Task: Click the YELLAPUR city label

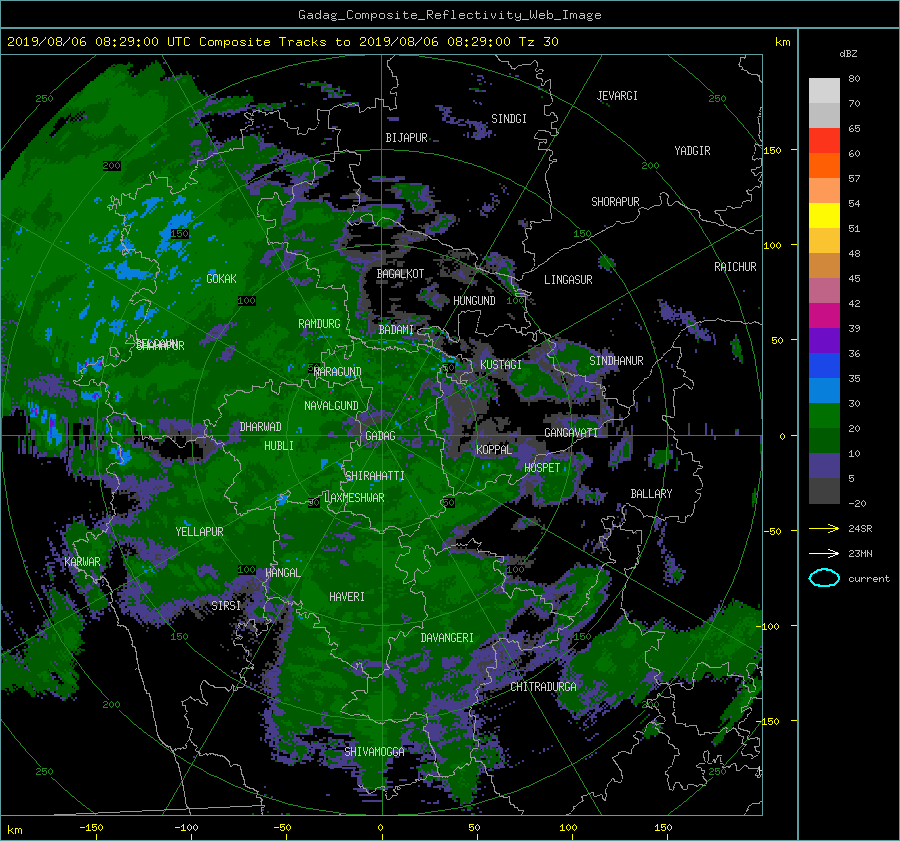Action: [x=199, y=532]
